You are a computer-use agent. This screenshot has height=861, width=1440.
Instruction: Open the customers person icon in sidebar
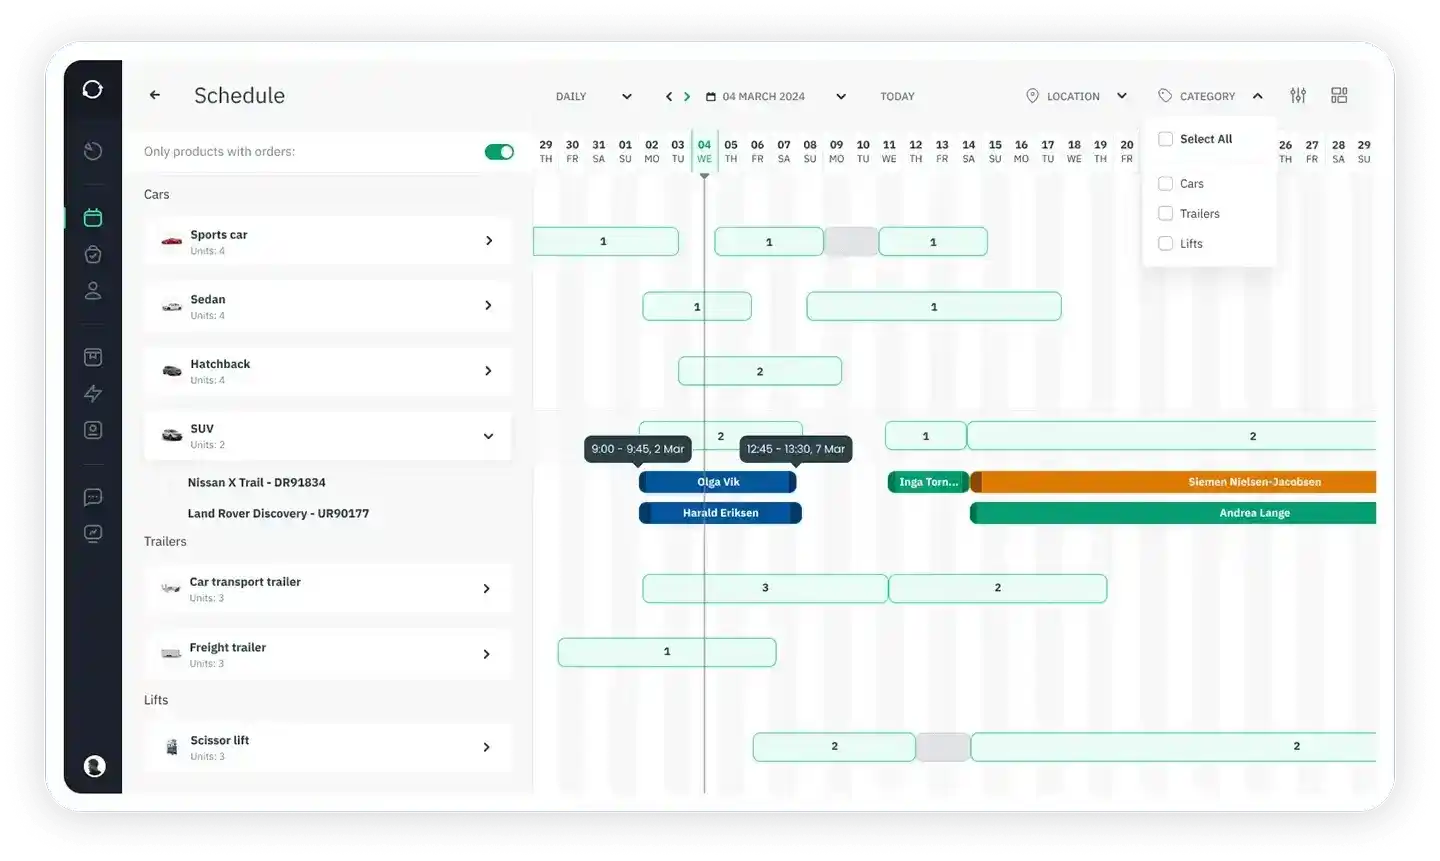93,291
